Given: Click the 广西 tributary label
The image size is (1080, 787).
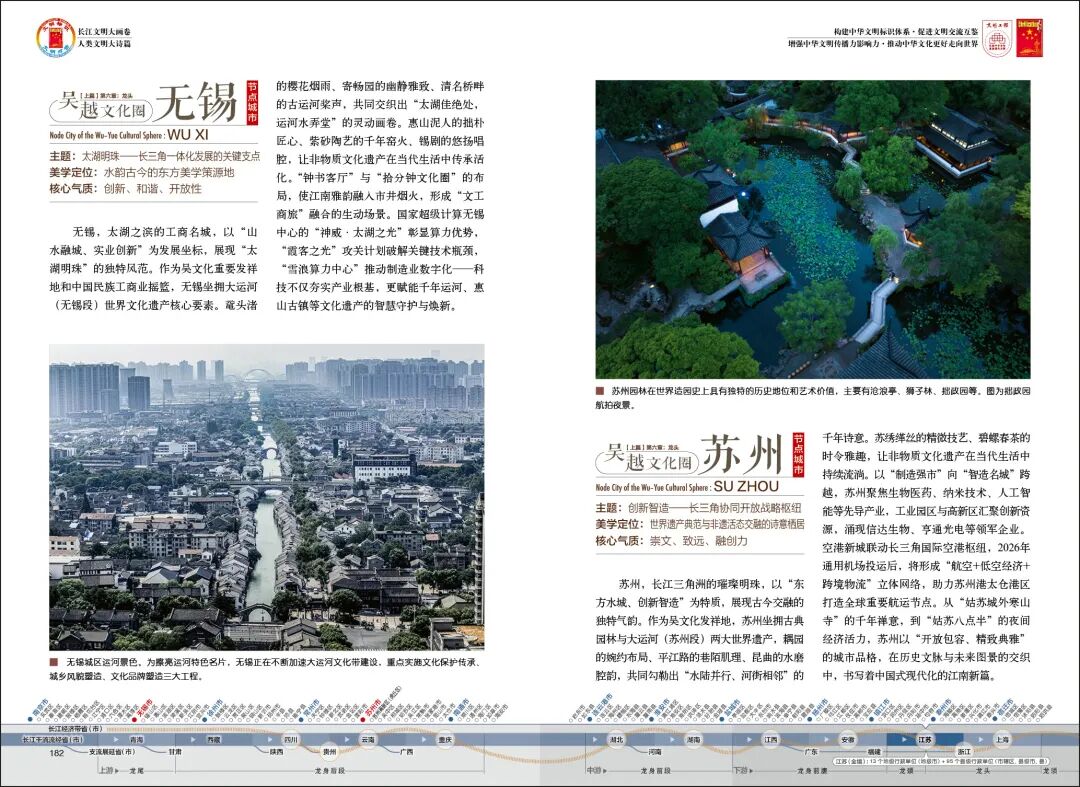Looking at the screenshot, I should [x=406, y=752].
